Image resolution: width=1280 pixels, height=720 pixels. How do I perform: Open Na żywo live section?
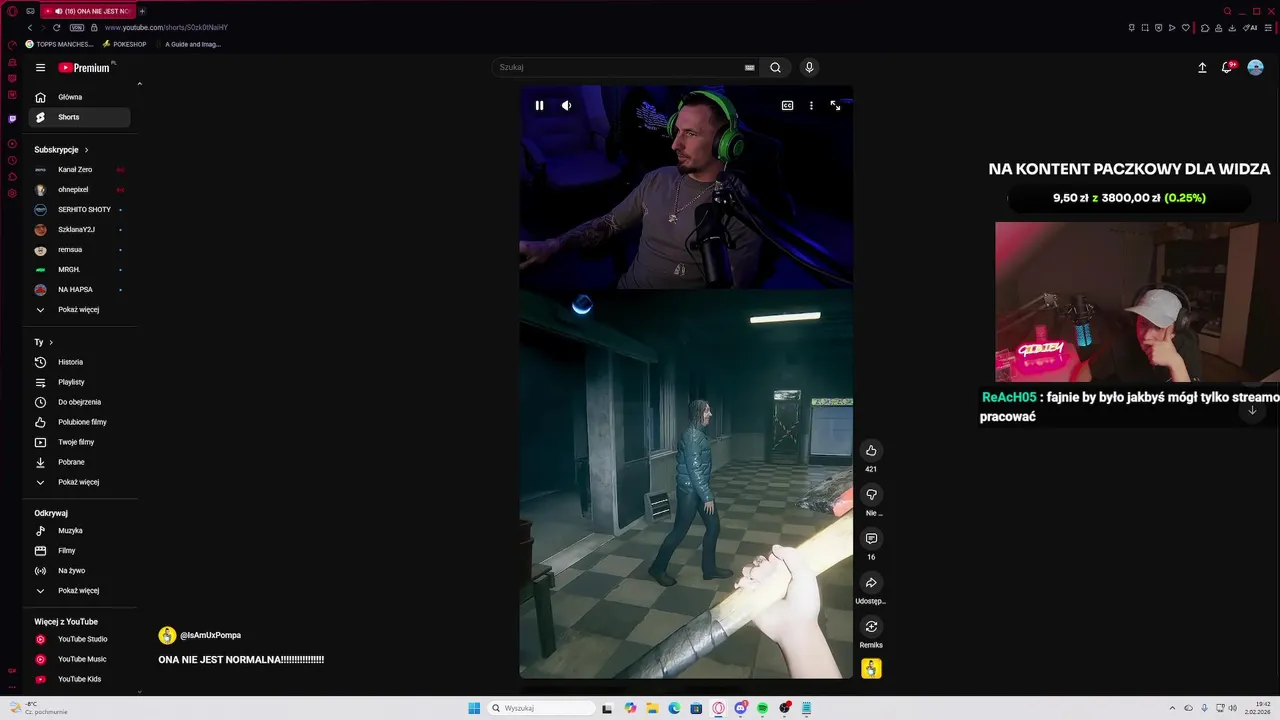79,571
